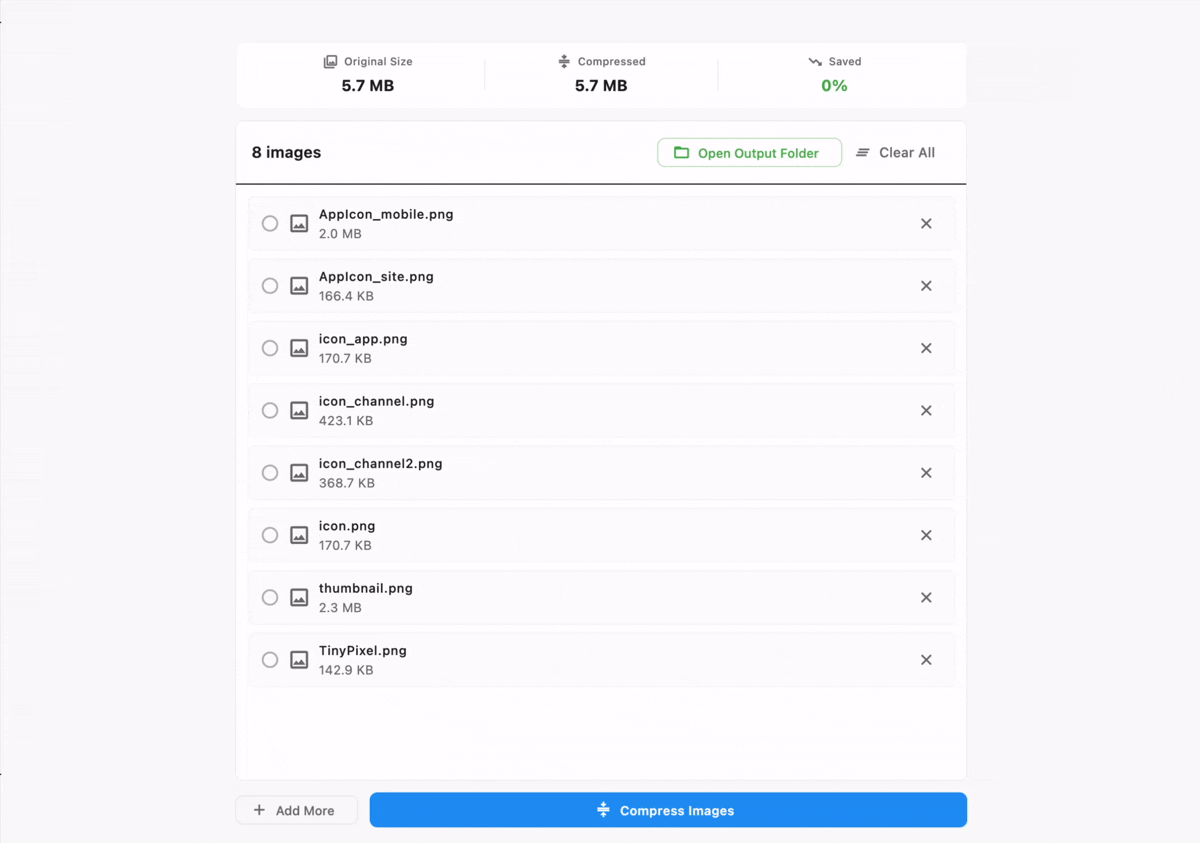Click the Compressed stat icon
Image resolution: width=1200 pixels, height=843 pixels.
coord(564,62)
